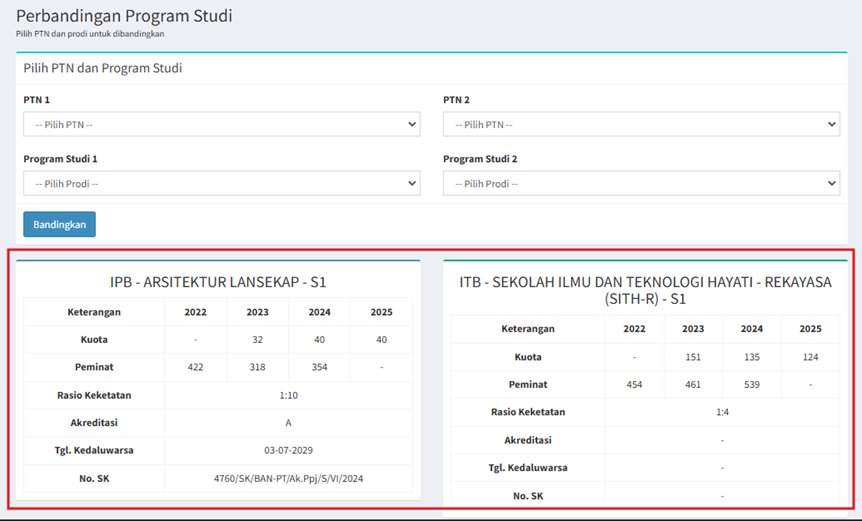
Task: Click the IPB - Arsitektur Lansekap card title
Action: pyautogui.click(x=218, y=282)
